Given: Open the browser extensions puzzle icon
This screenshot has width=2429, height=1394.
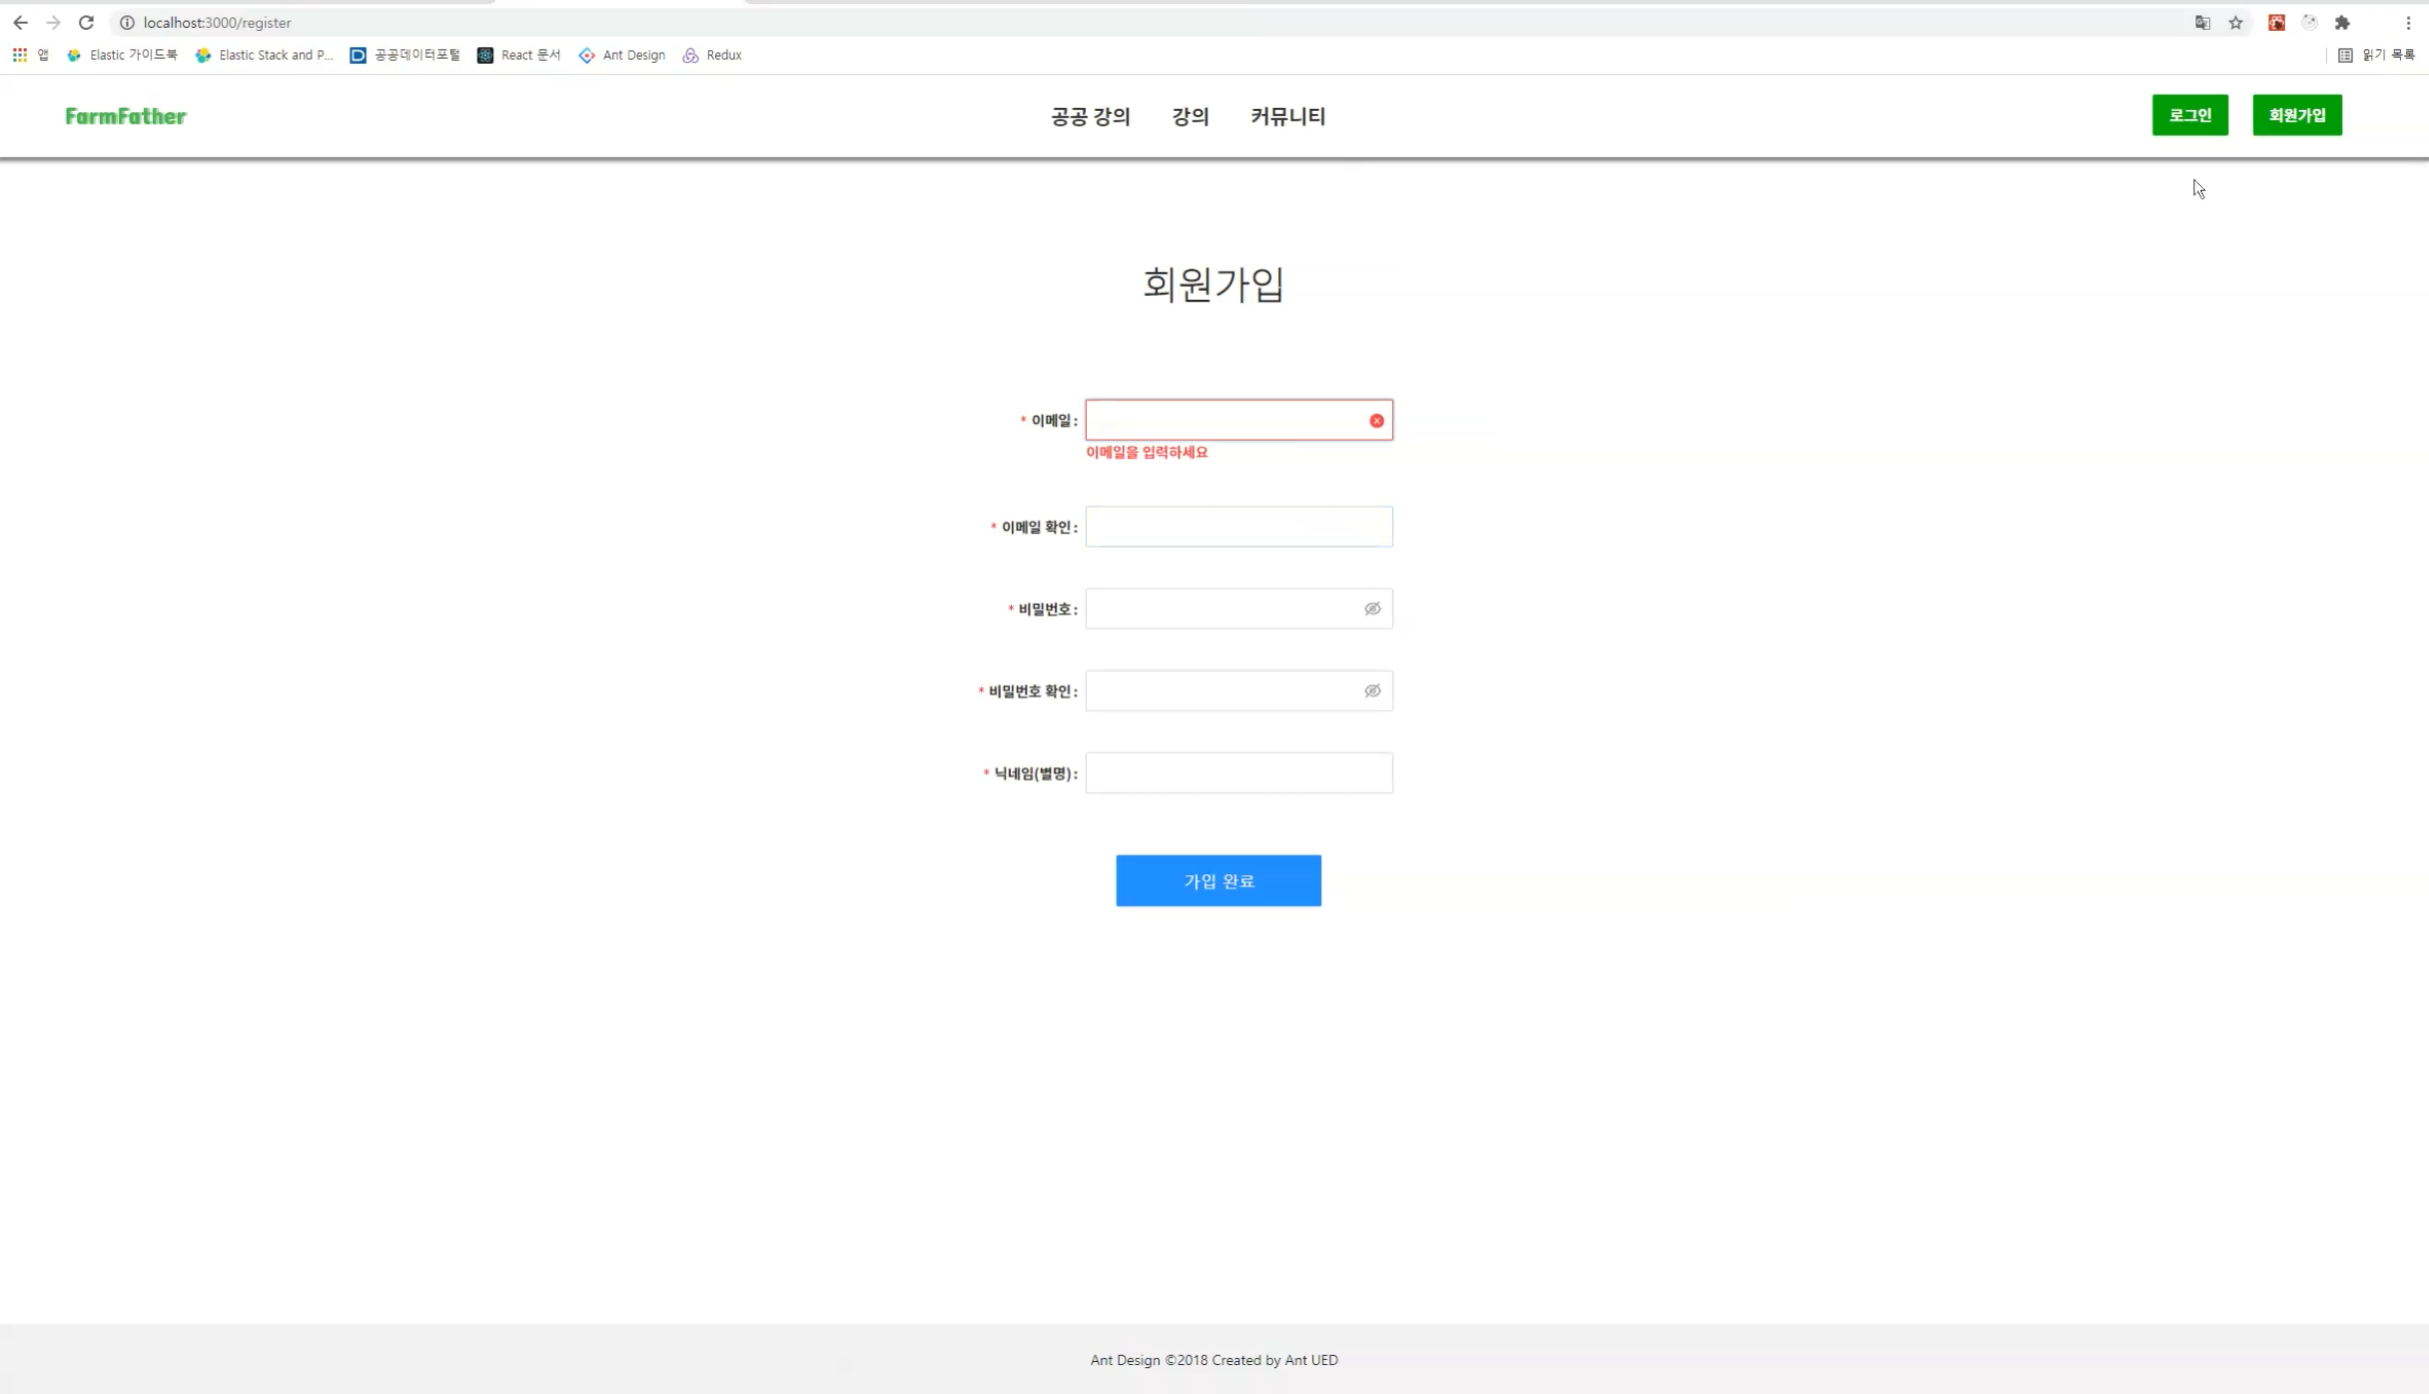Looking at the screenshot, I should pos(2342,22).
